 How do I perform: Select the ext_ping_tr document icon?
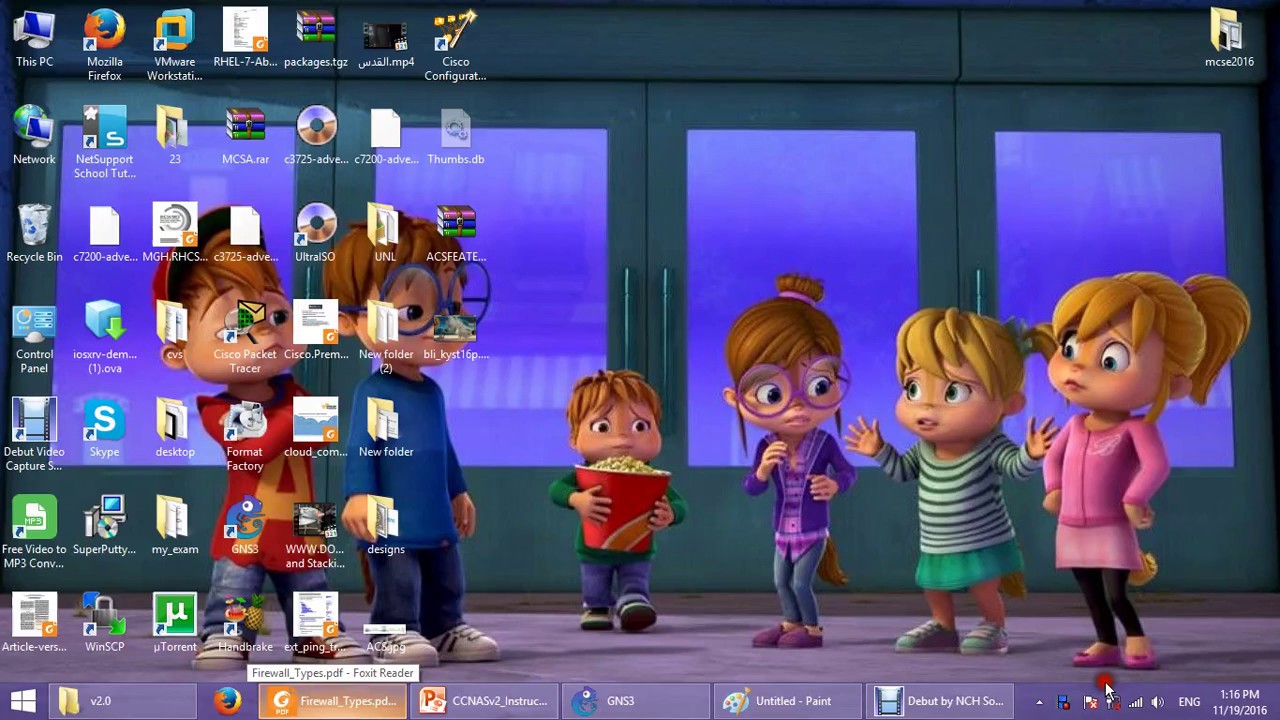click(x=316, y=624)
